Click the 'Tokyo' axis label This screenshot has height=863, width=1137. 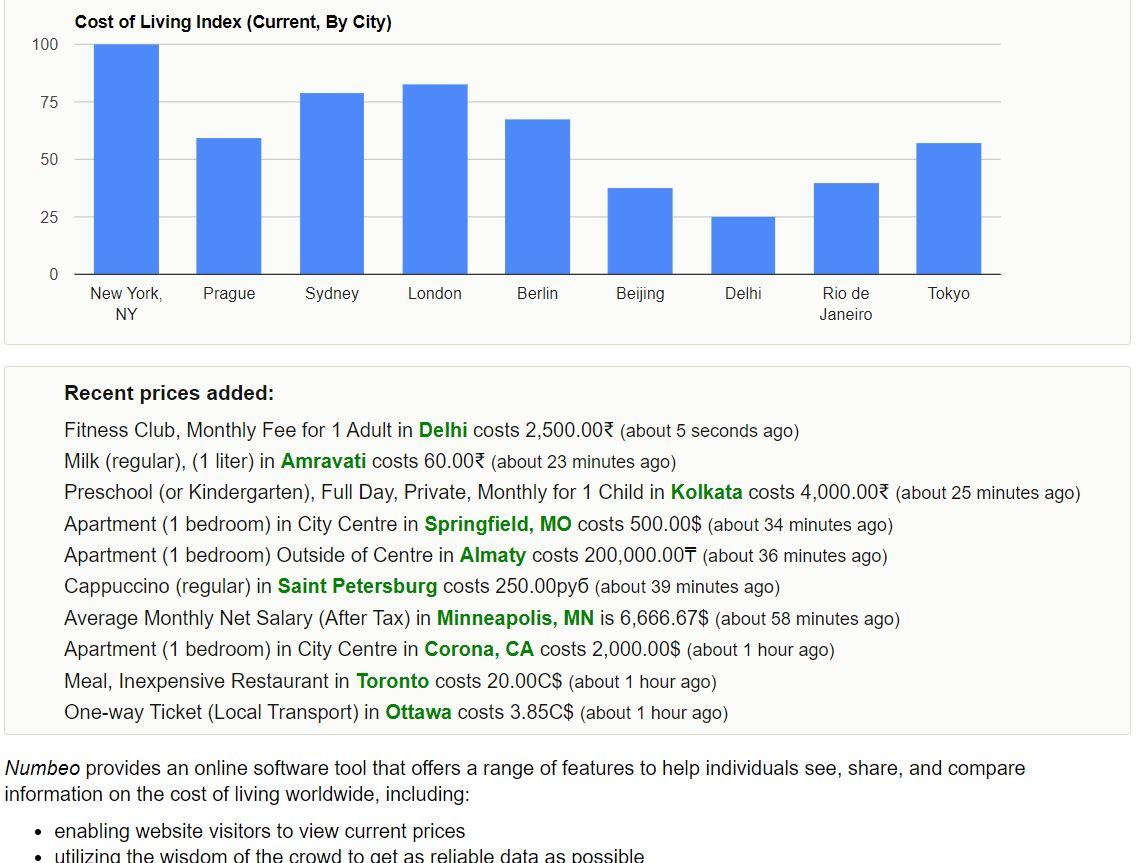coord(948,294)
